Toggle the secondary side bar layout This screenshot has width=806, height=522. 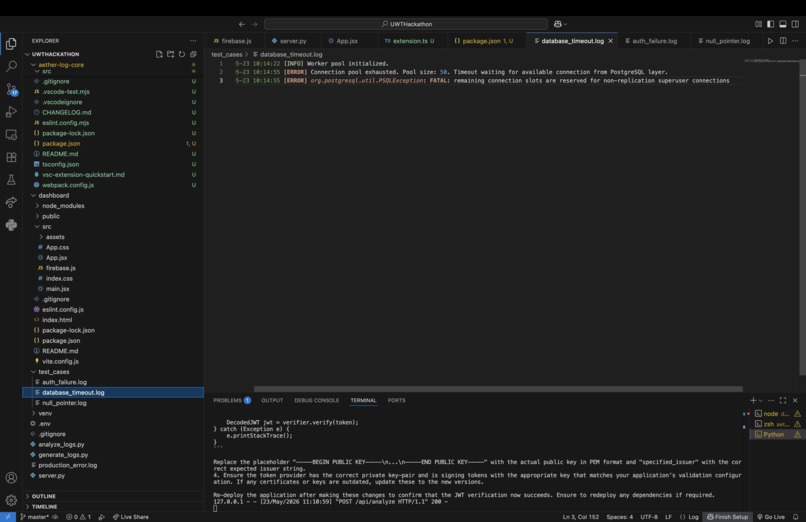point(795,24)
